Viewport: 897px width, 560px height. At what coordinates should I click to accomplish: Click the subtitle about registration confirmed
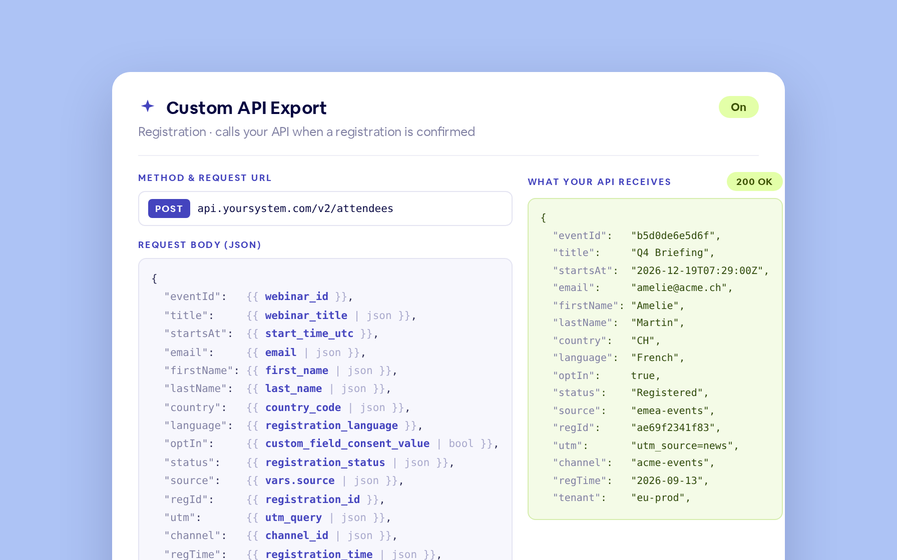coord(307,132)
